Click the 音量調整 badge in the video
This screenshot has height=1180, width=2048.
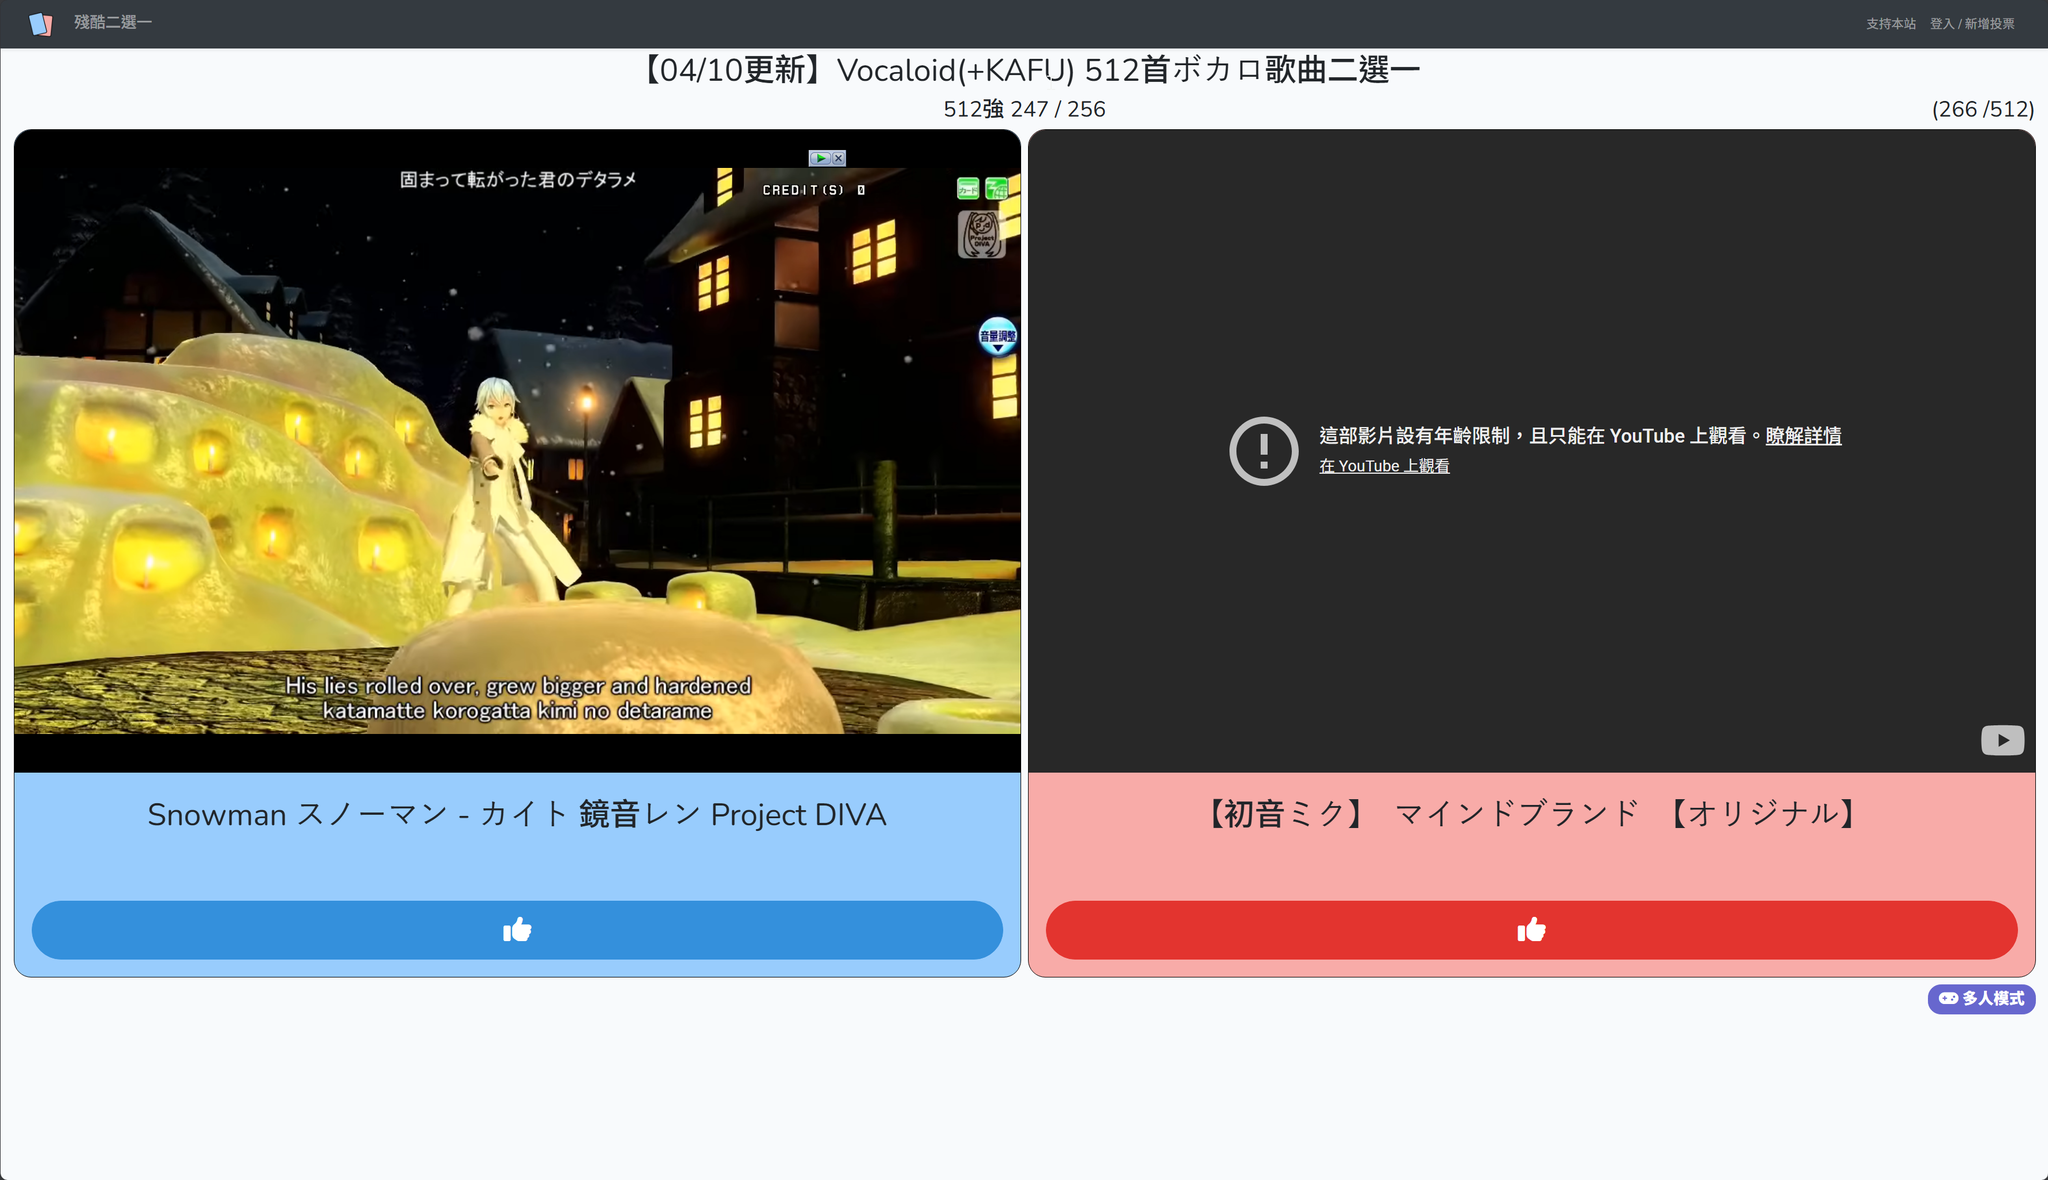pos(997,336)
